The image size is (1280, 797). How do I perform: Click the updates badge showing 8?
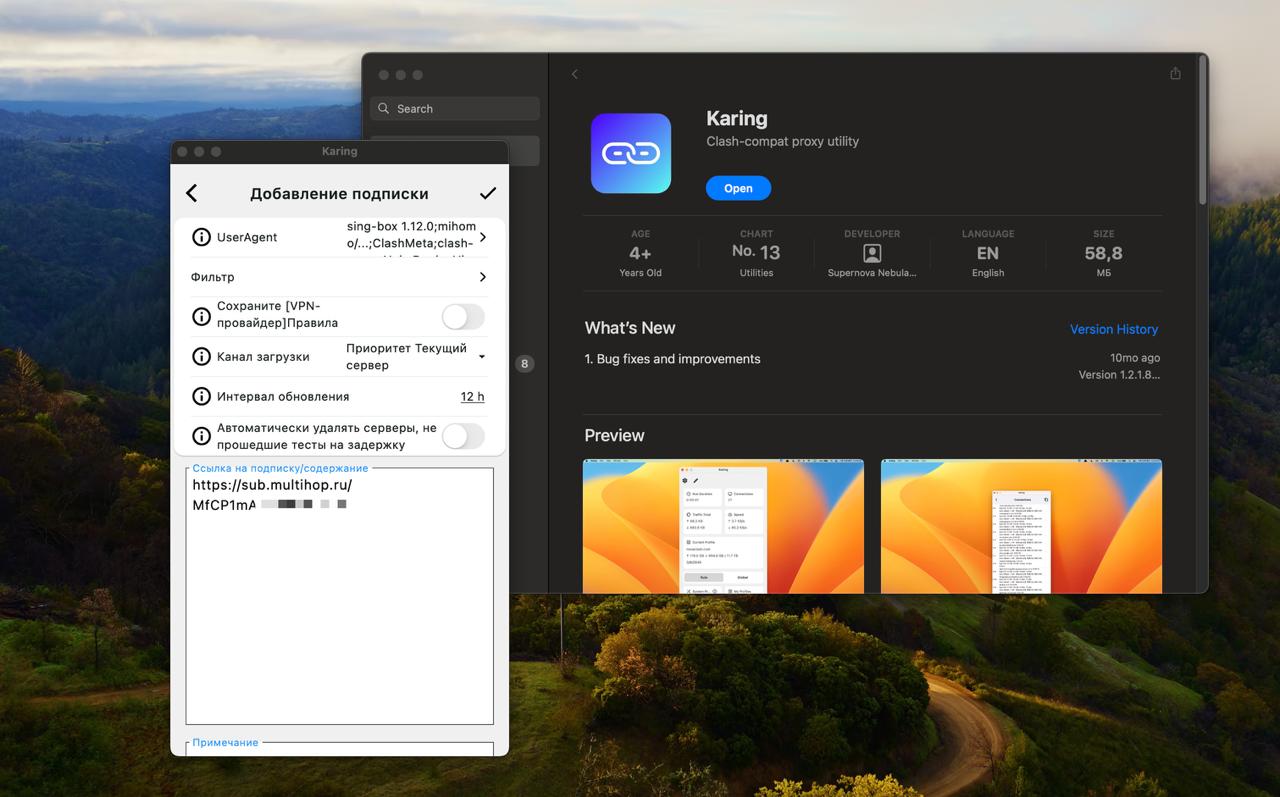click(524, 364)
